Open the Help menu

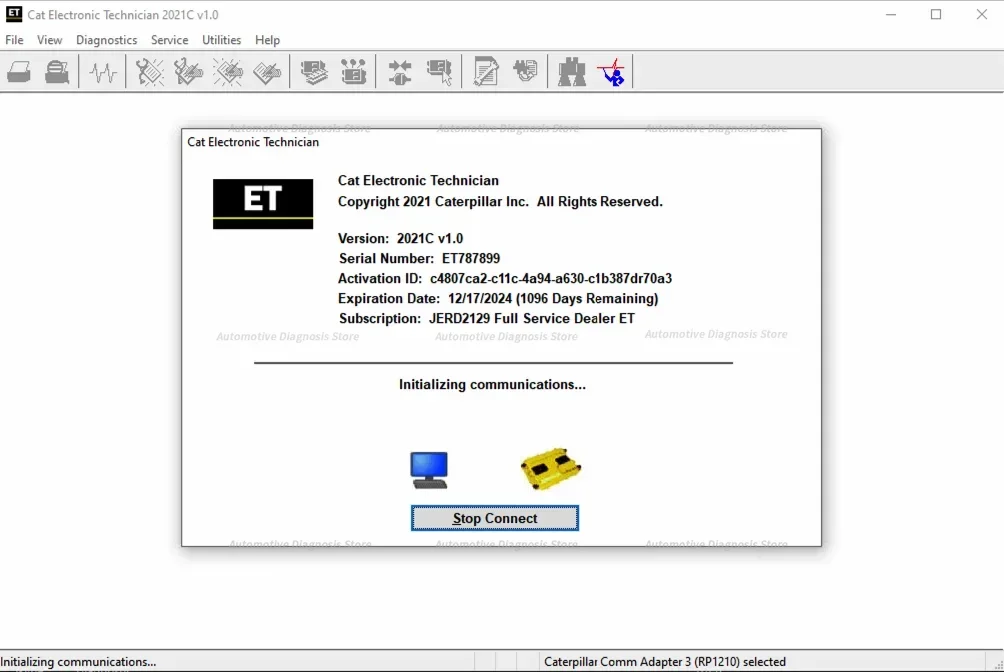pos(267,40)
